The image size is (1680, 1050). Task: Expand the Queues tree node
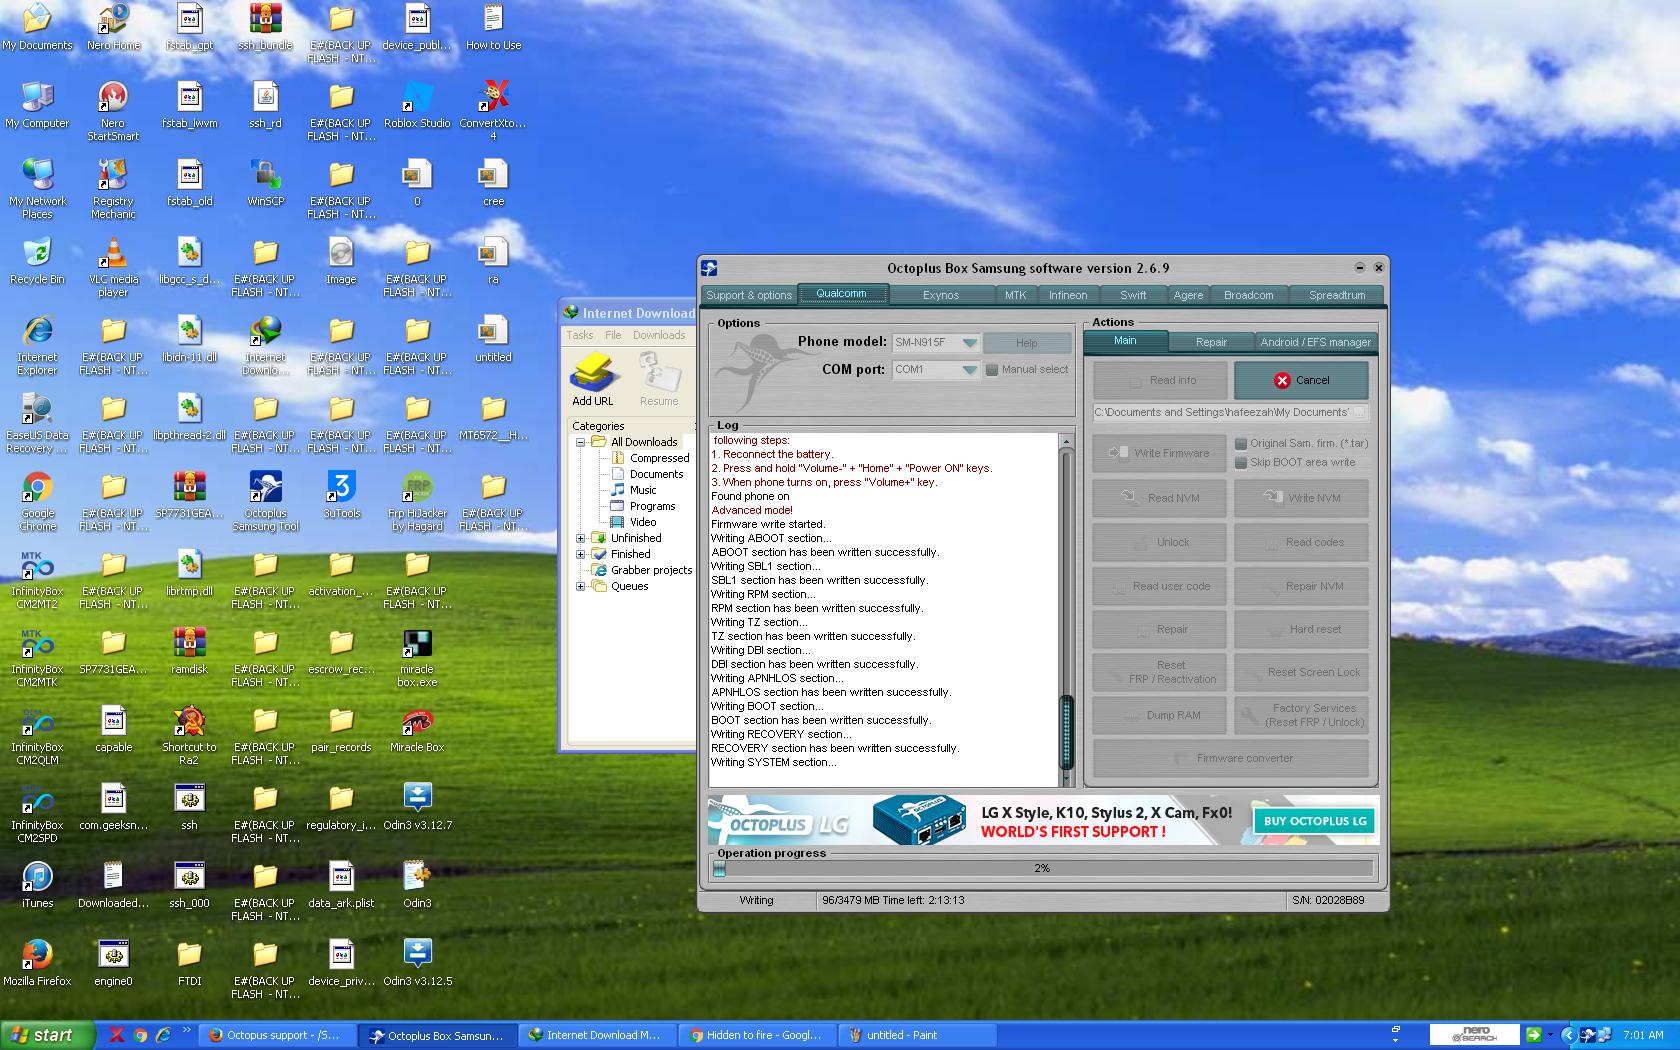(x=580, y=586)
